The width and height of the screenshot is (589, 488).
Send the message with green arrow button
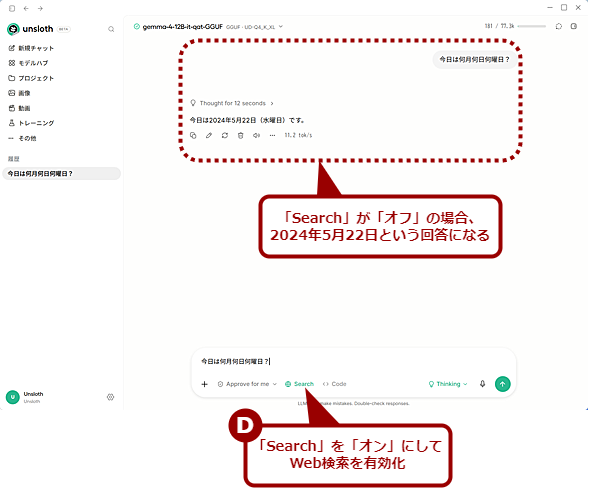(x=503, y=384)
